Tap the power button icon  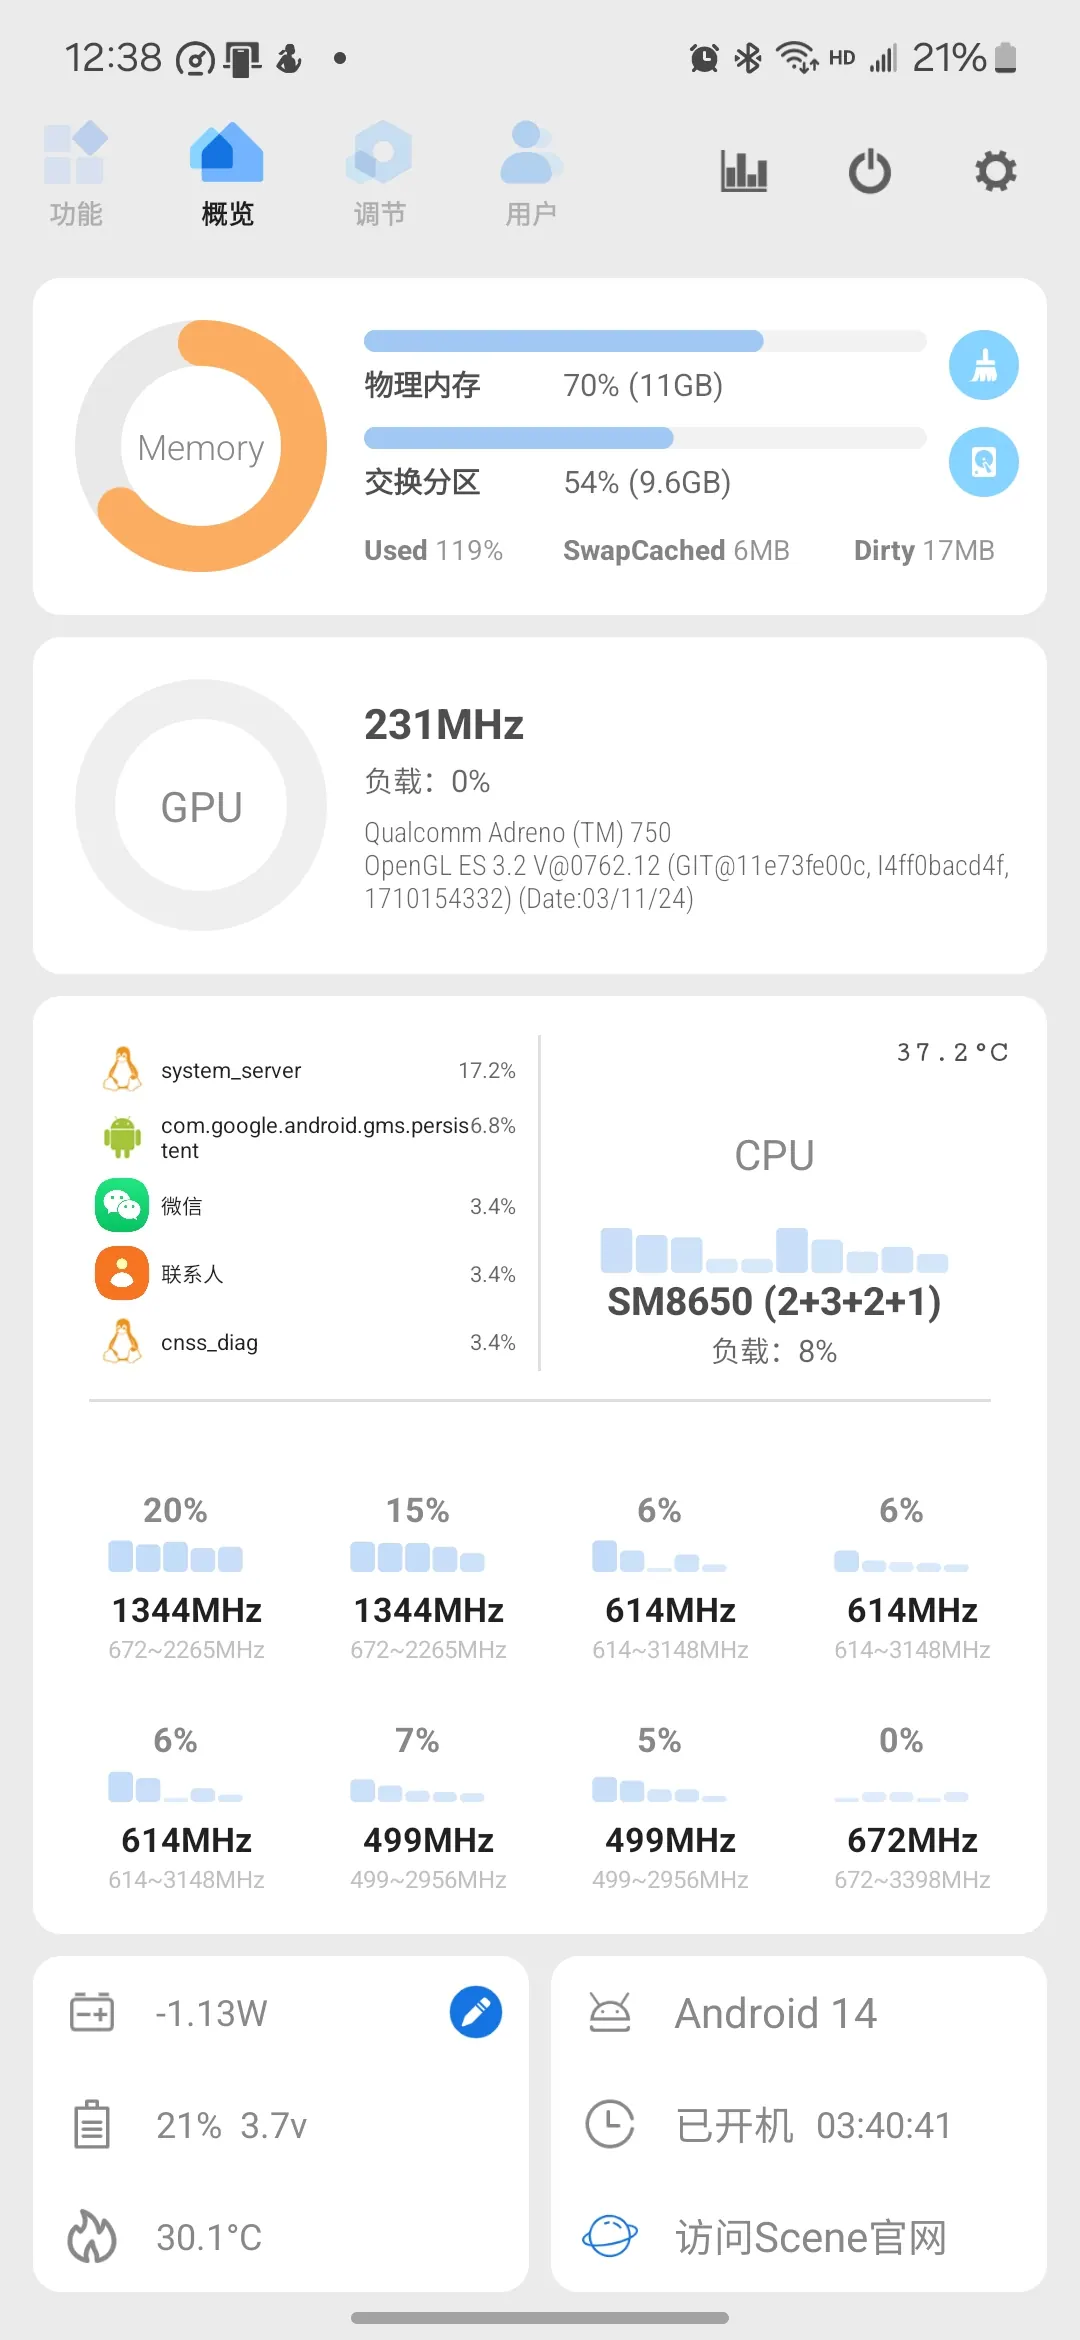869,171
